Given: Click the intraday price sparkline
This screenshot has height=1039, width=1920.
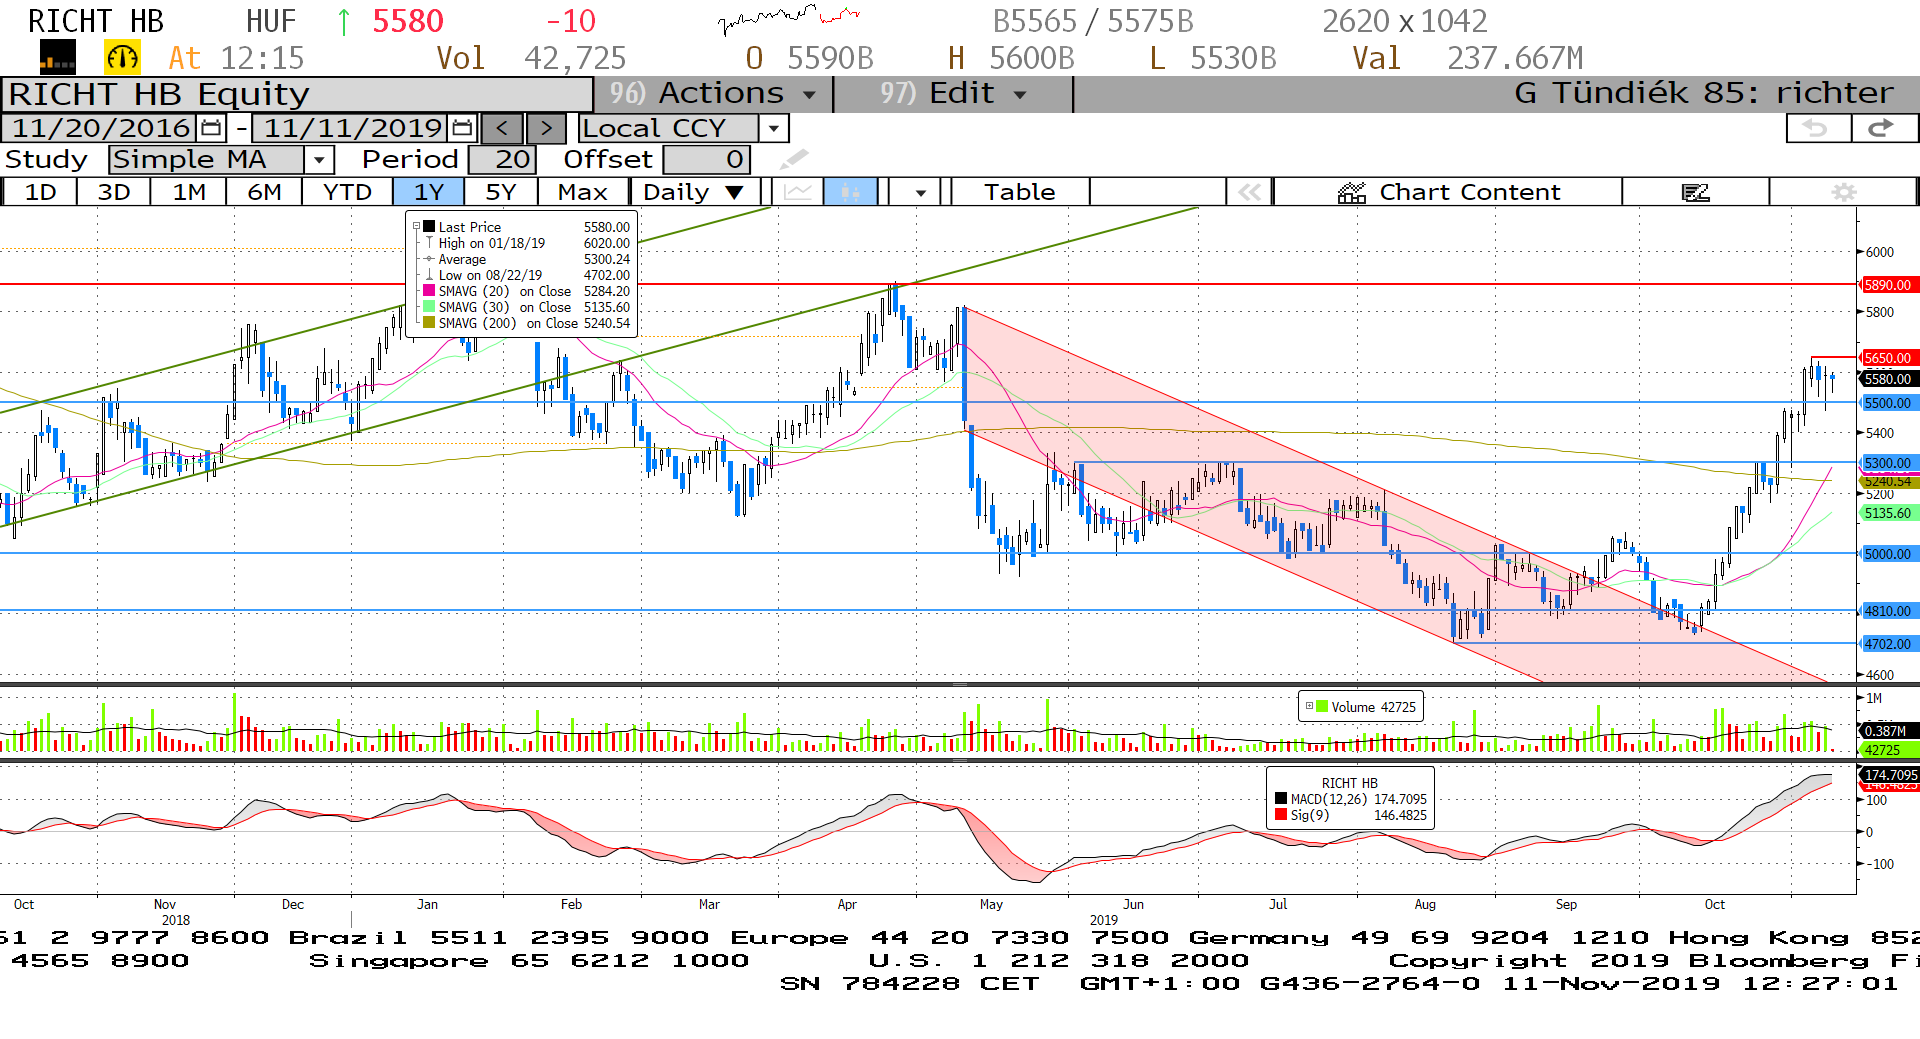Looking at the screenshot, I should [x=789, y=19].
